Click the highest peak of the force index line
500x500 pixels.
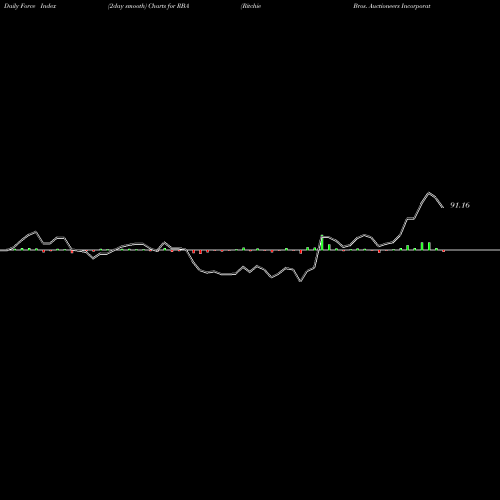tap(429, 193)
